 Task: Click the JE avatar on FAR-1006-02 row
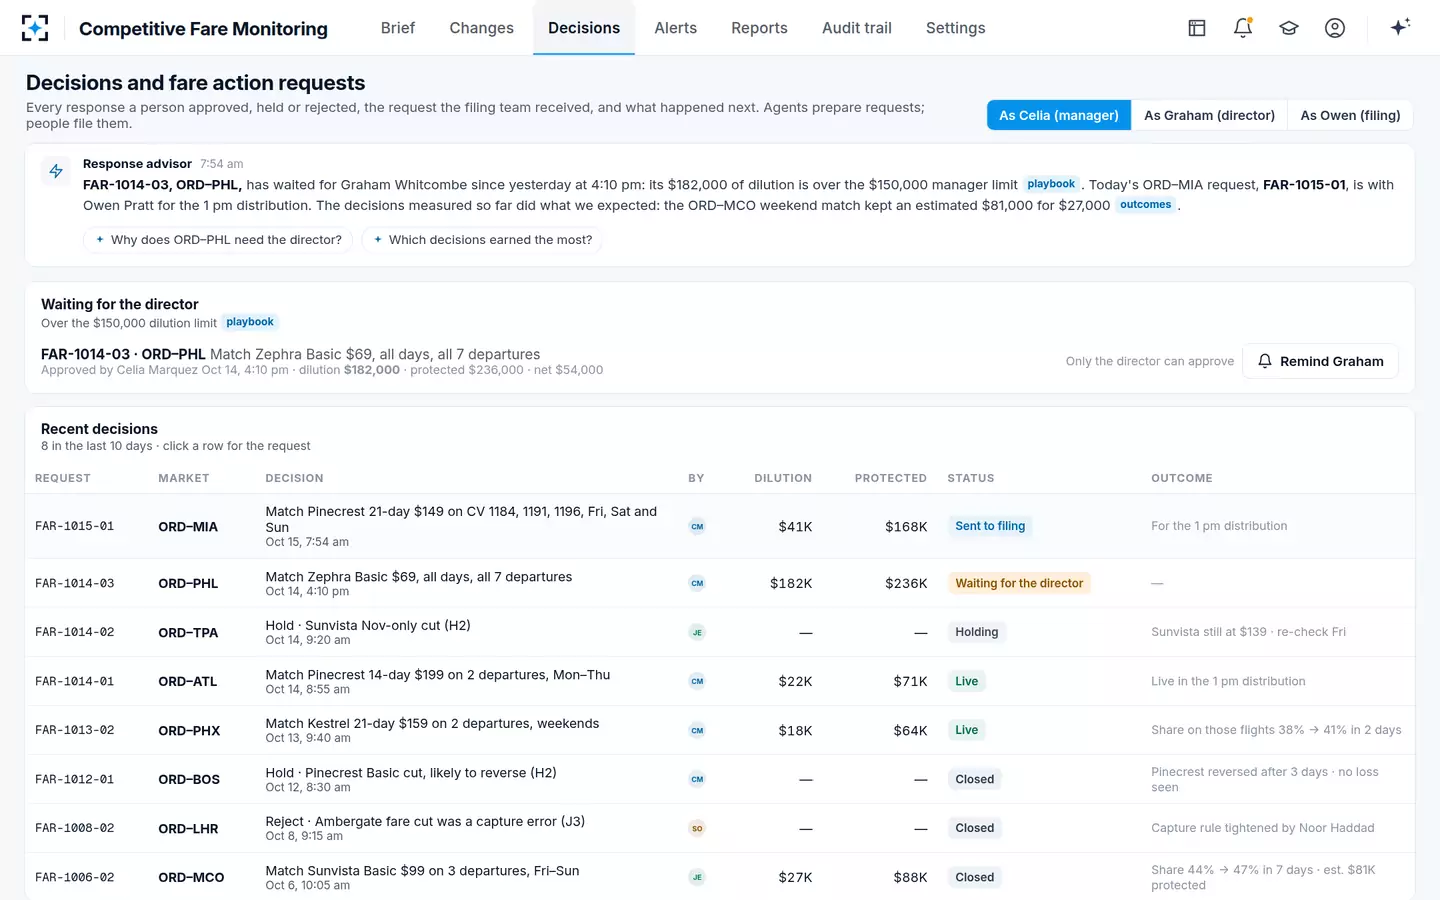click(697, 877)
